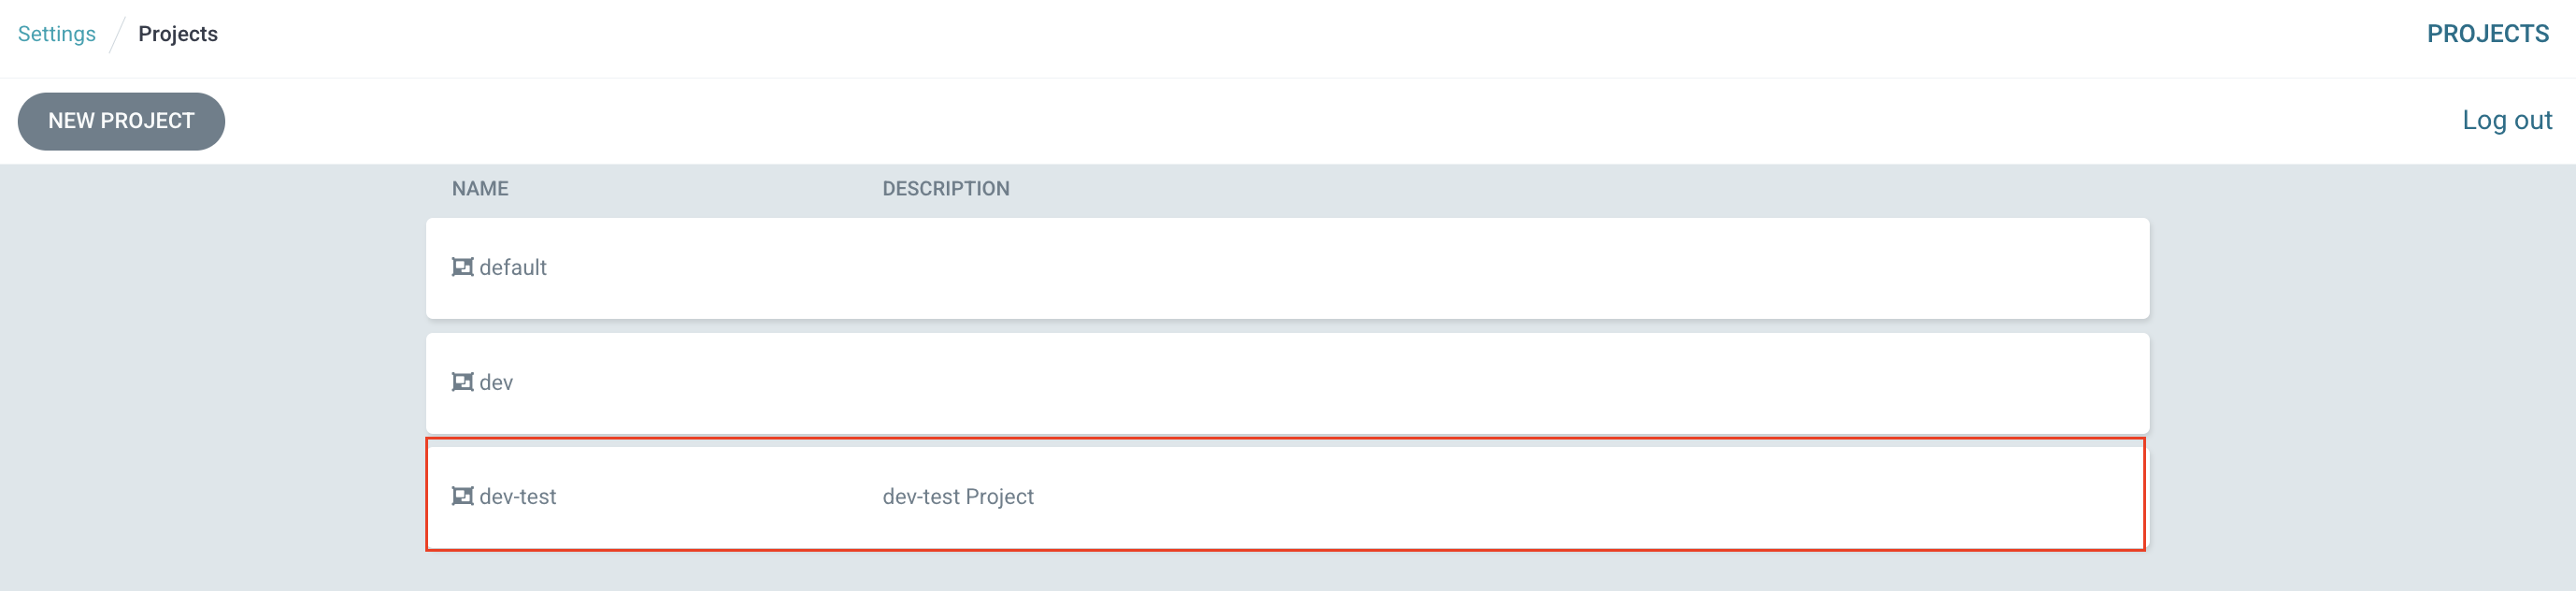Select the default project row card
Viewport: 2576px width, 591px height.
click(x=1287, y=268)
